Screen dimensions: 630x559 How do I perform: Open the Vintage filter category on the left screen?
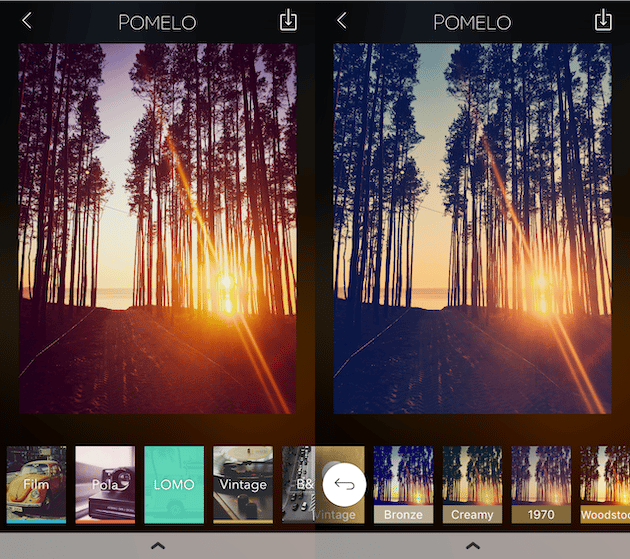243,485
